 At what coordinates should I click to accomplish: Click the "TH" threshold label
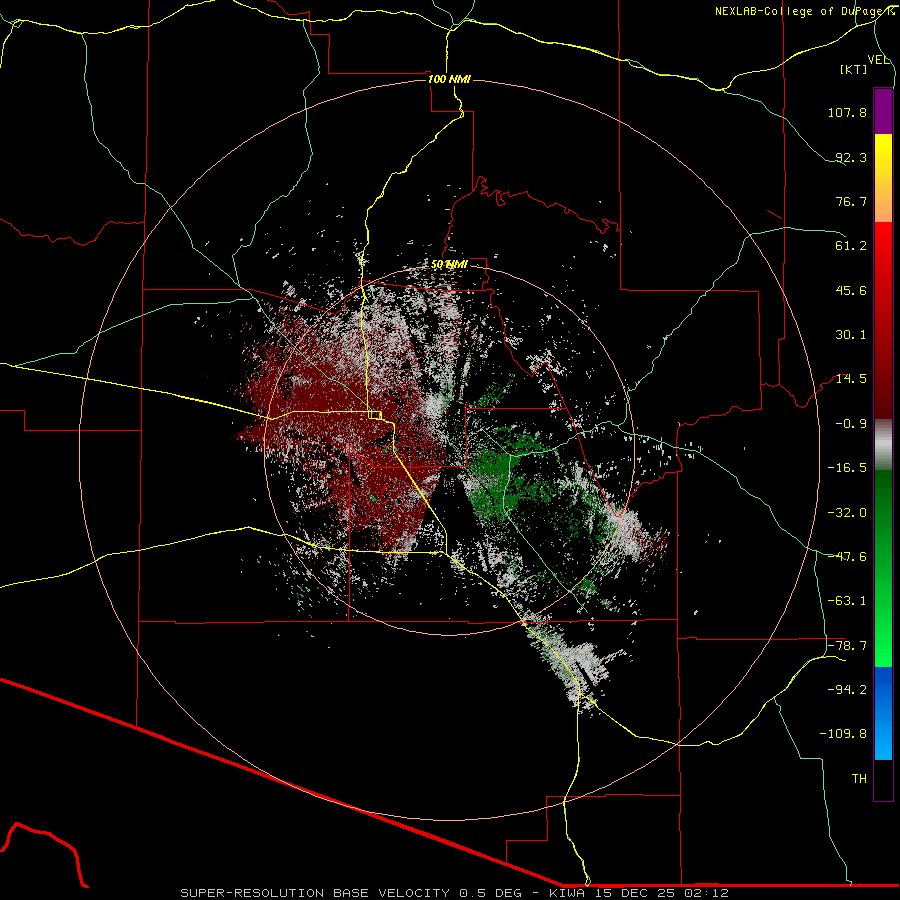859,779
